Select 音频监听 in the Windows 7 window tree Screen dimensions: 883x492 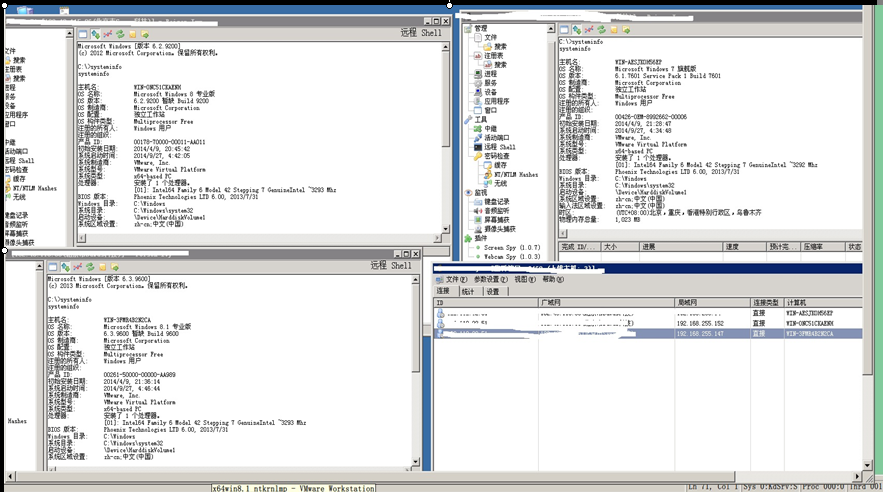(497, 211)
